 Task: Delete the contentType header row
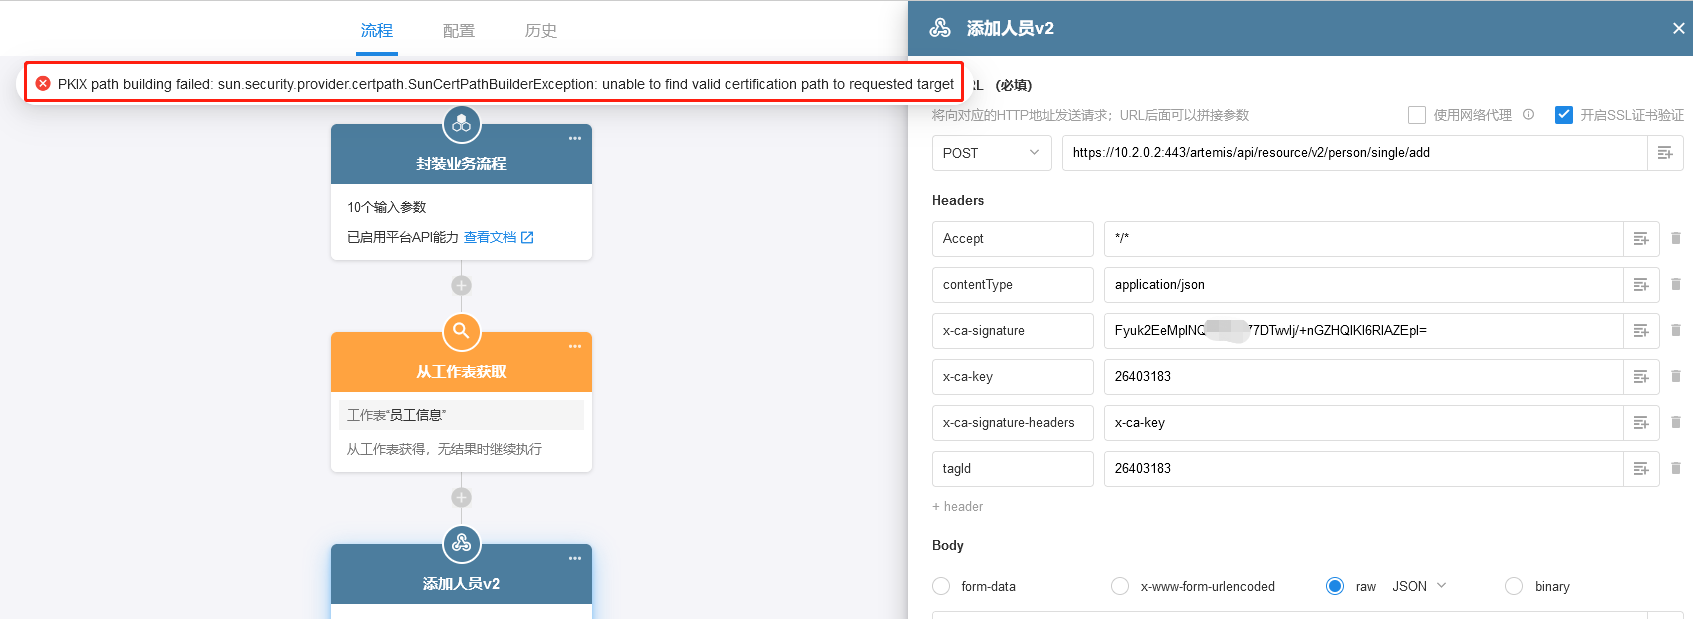1676,284
